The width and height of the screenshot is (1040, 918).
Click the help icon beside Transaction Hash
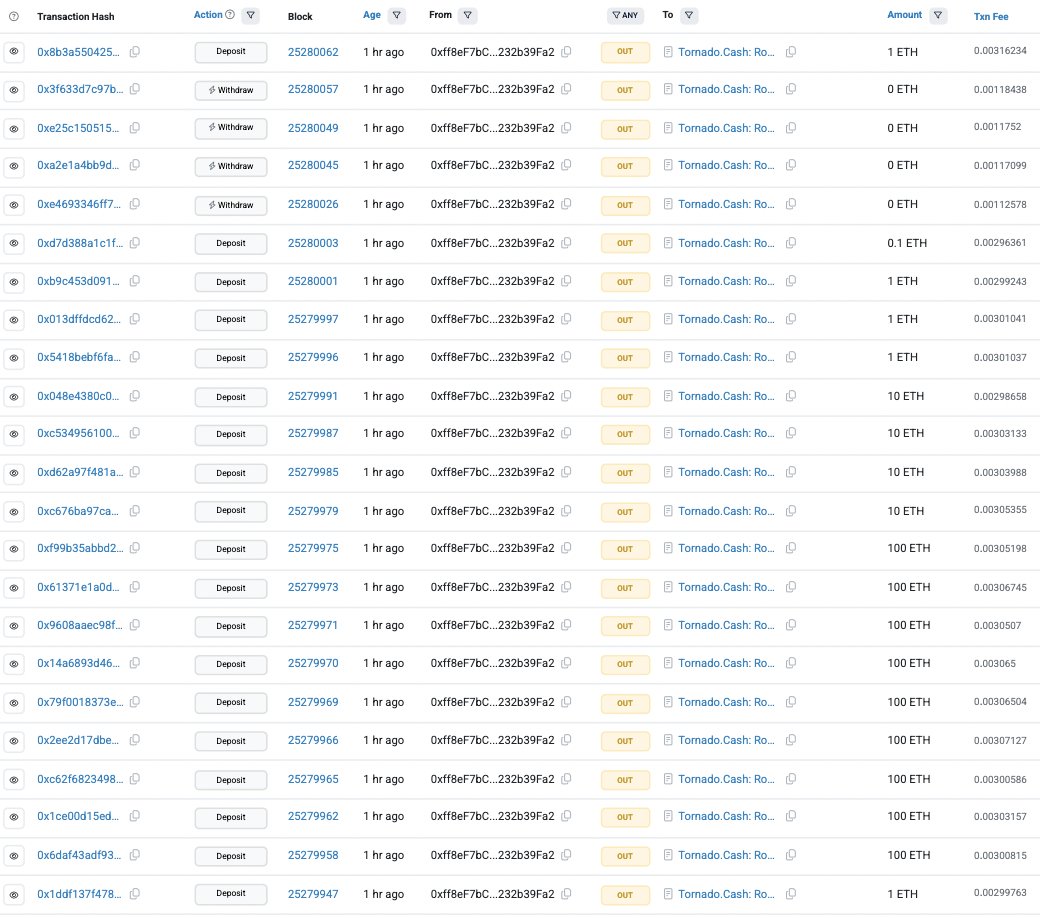click(14, 17)
